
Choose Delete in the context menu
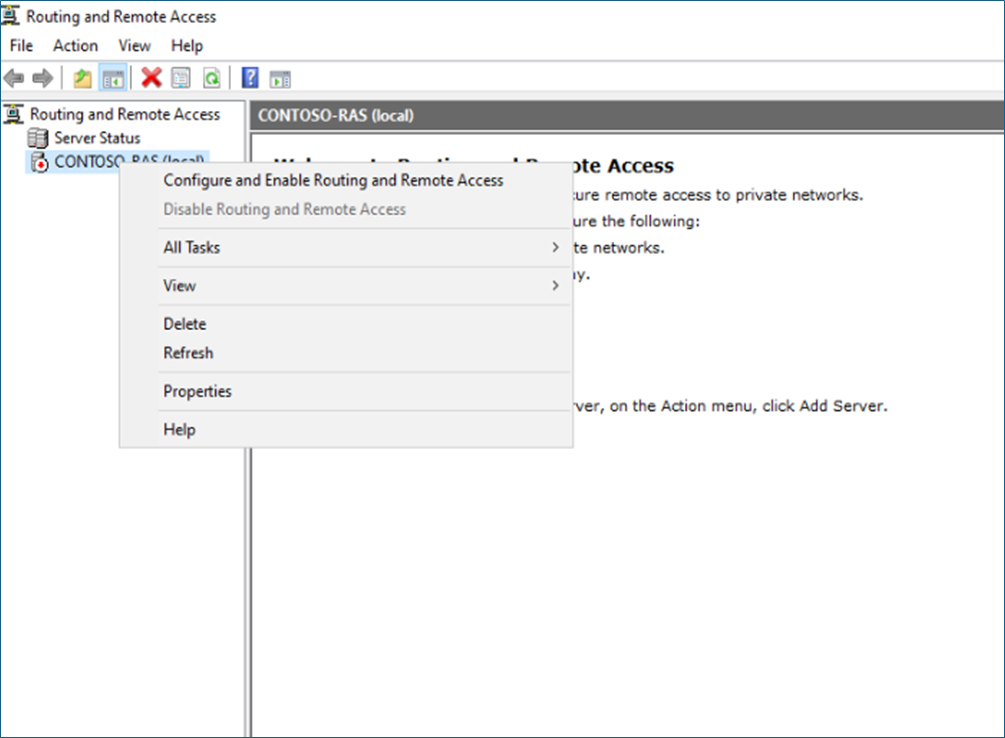pyautogui.click(x=184, y=324)
